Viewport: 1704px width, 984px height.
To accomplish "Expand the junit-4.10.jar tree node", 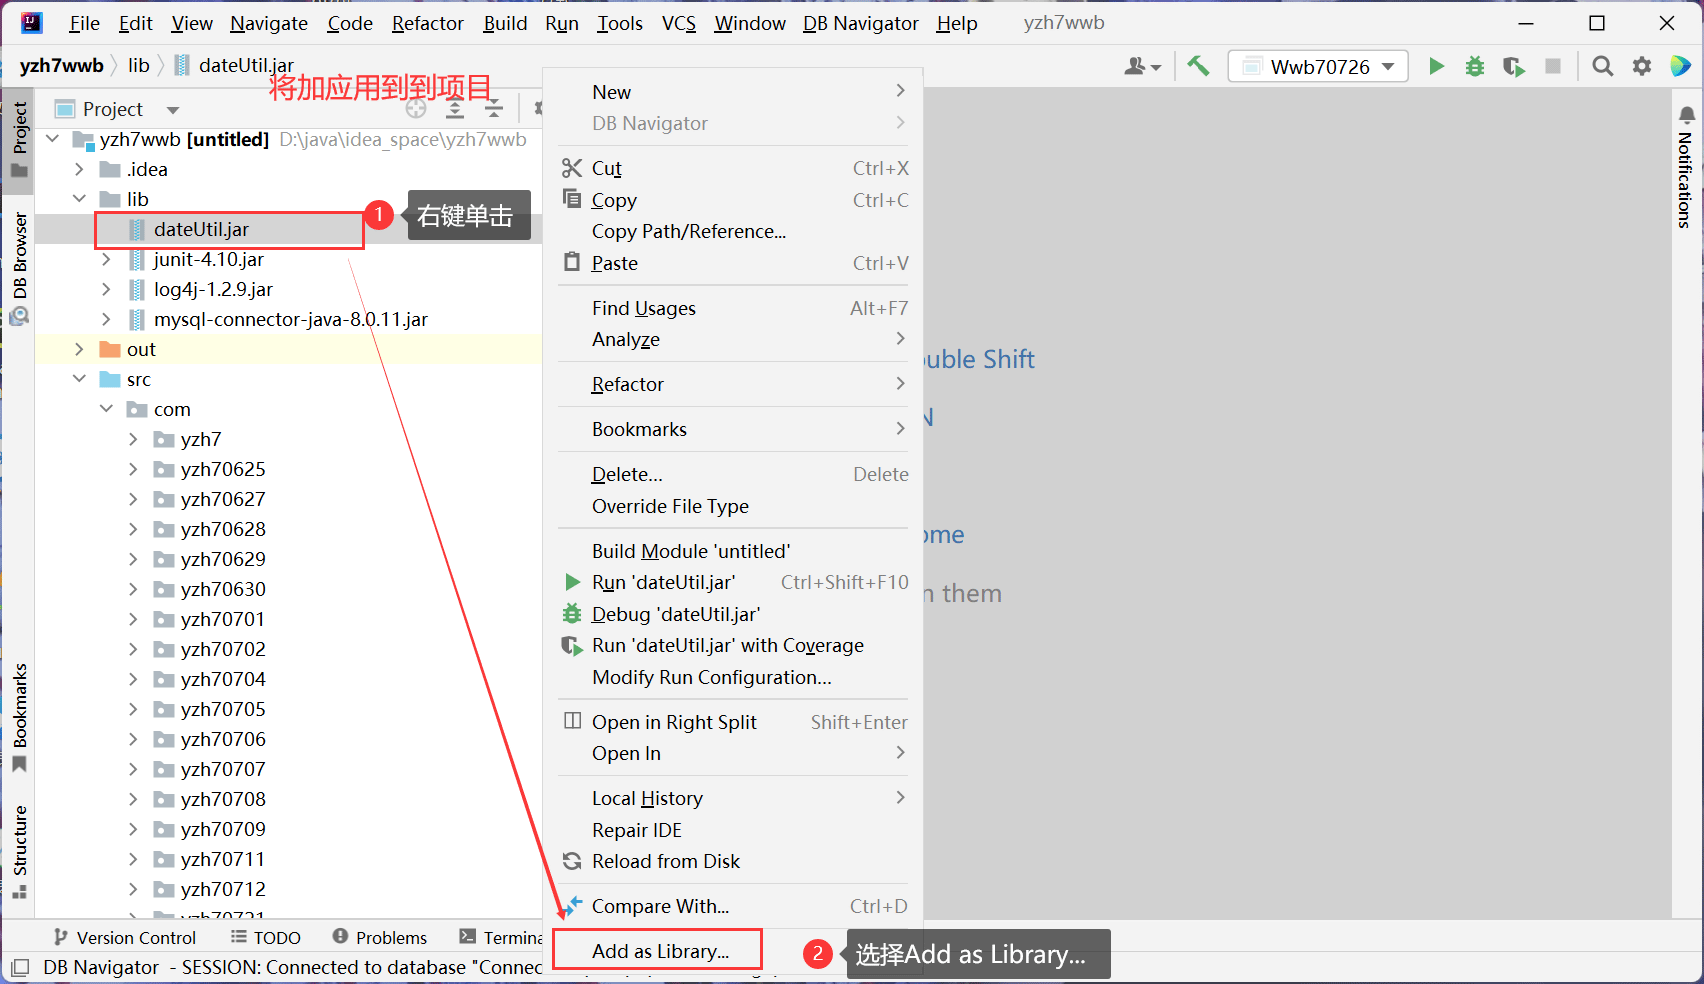I will point(106,259).
